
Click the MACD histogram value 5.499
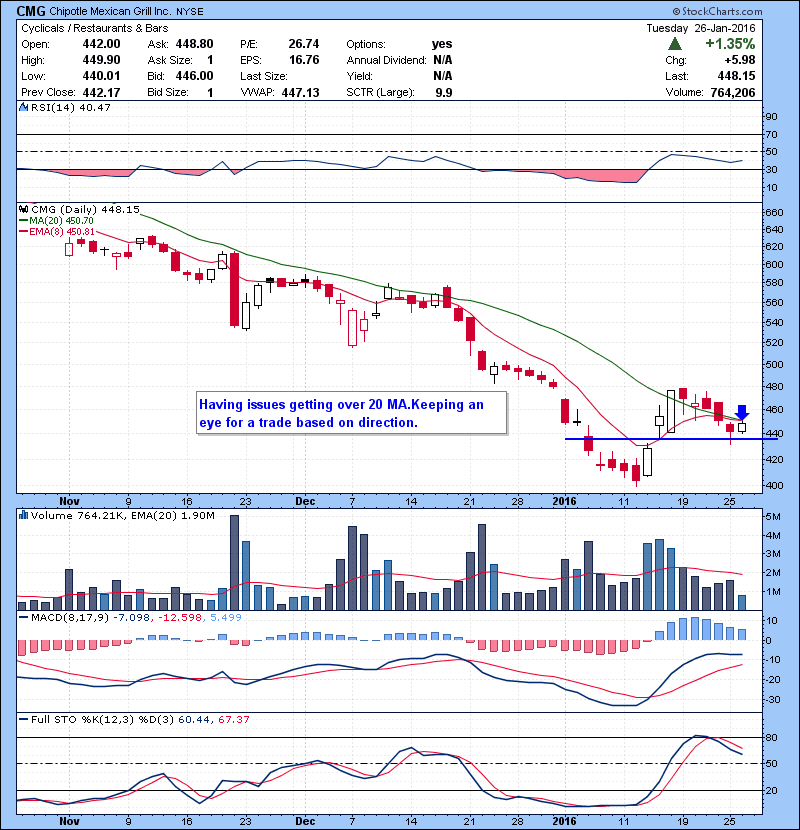226,617
